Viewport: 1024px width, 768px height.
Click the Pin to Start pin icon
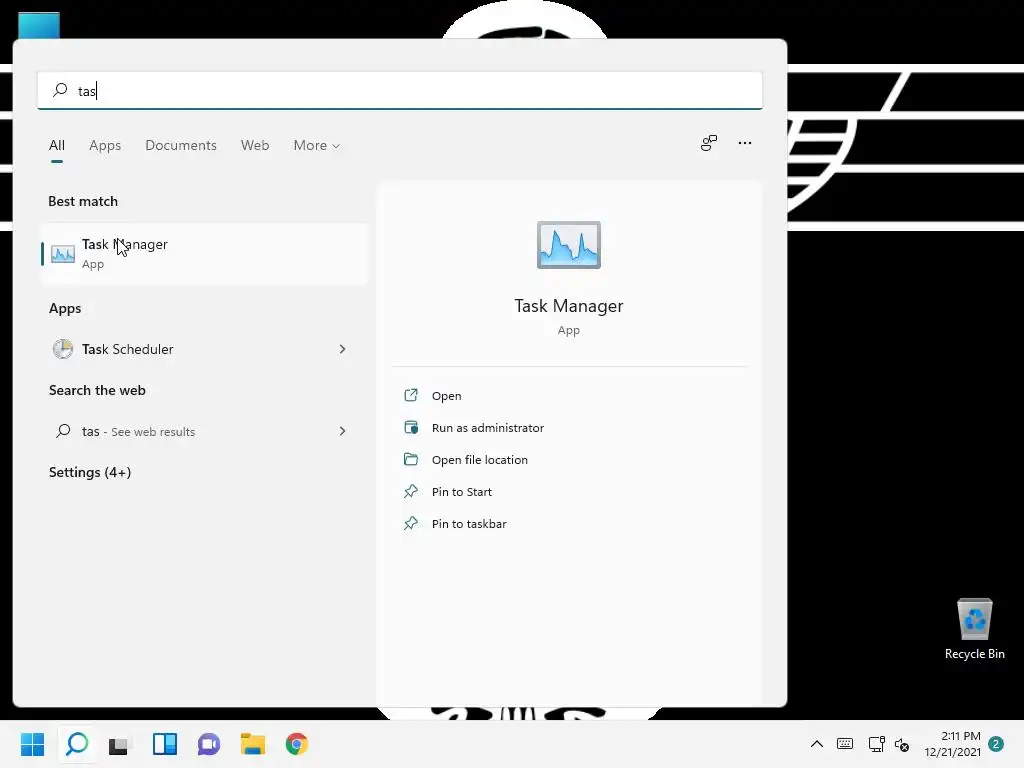click(411, 491)
